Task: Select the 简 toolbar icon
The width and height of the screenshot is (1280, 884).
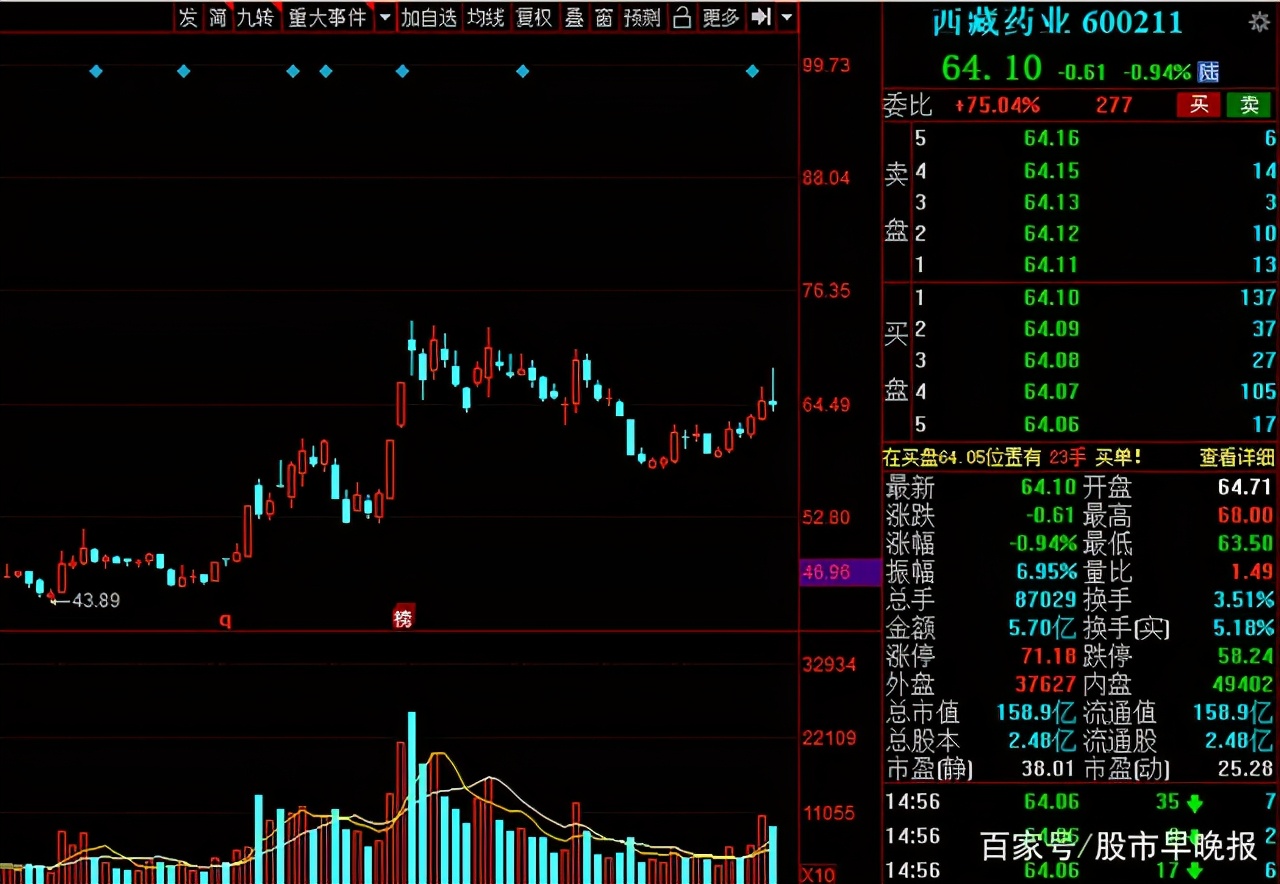Action: [x=217, y=17]
